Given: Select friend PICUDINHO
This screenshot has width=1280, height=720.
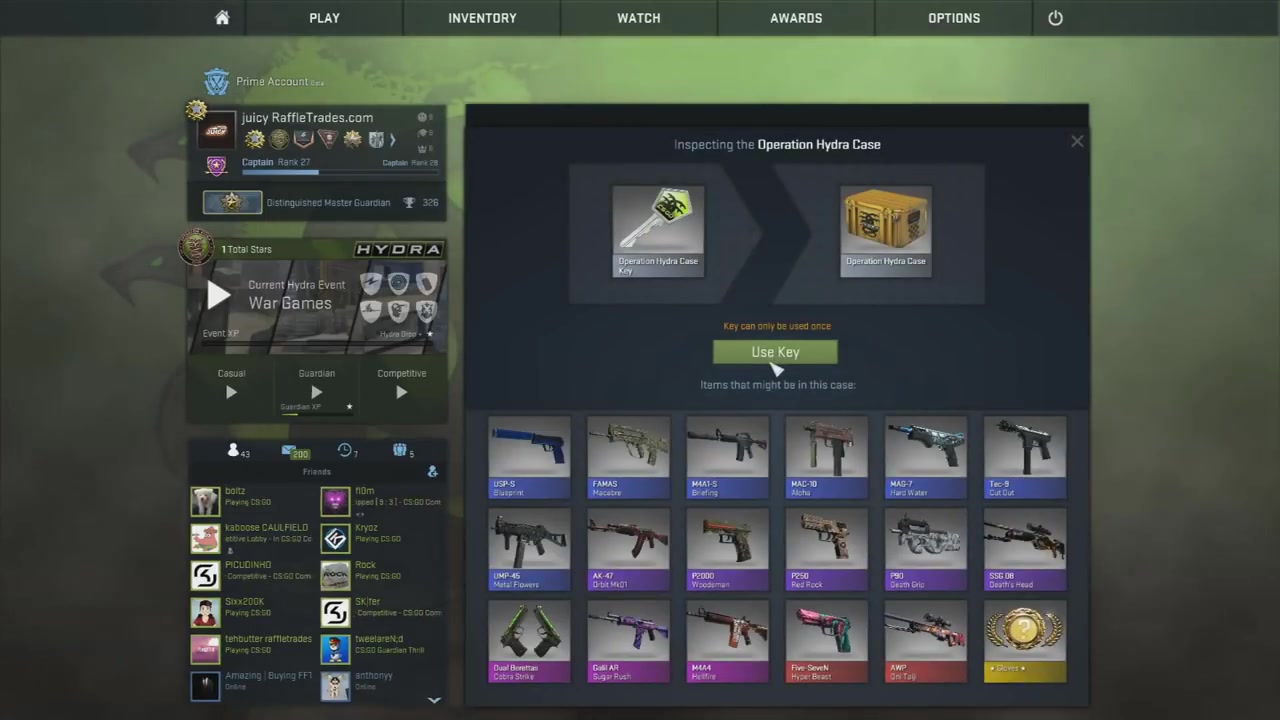Looking at the screenshot, I should (252, 575).
